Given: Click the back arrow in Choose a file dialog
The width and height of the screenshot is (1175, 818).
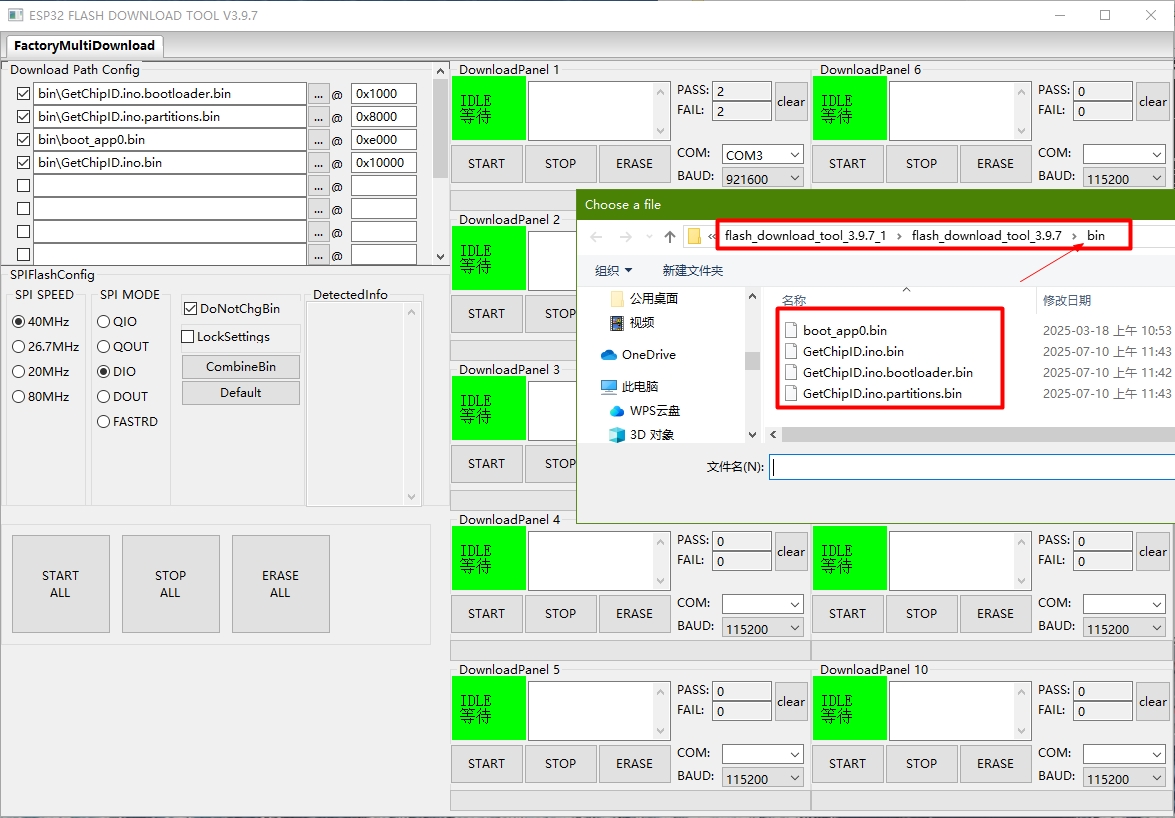Looking at the screenshot, I should click(596, 237).
